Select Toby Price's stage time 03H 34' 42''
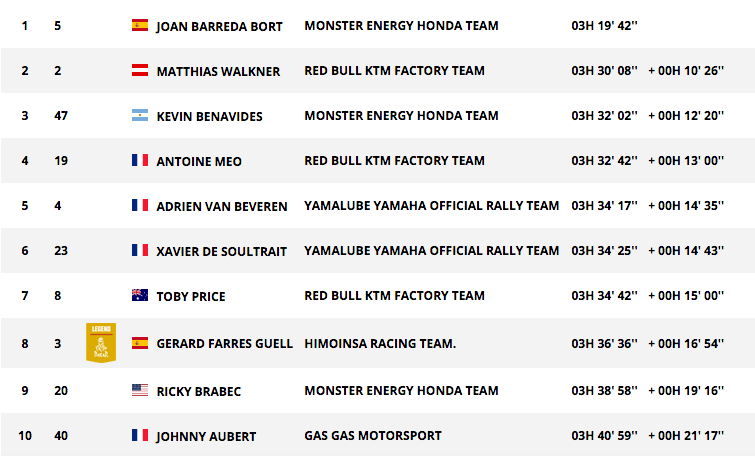 point(604,296)
